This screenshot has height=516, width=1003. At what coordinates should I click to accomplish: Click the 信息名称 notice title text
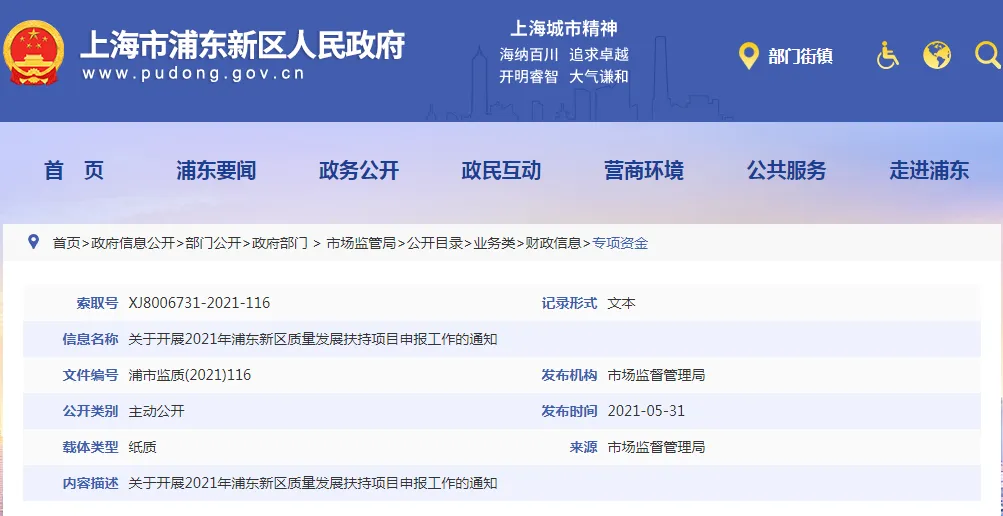pos(313,339)
